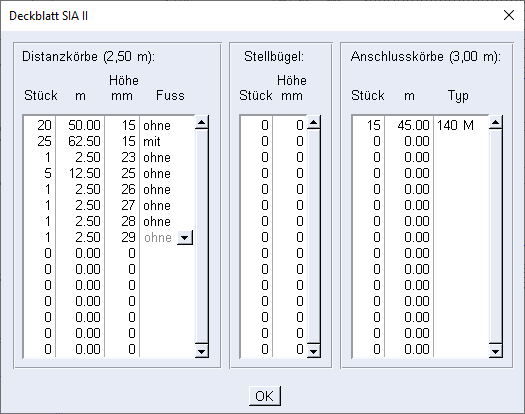
Task: Select the 12.50 m cell
Action: [x=80, y=174]
